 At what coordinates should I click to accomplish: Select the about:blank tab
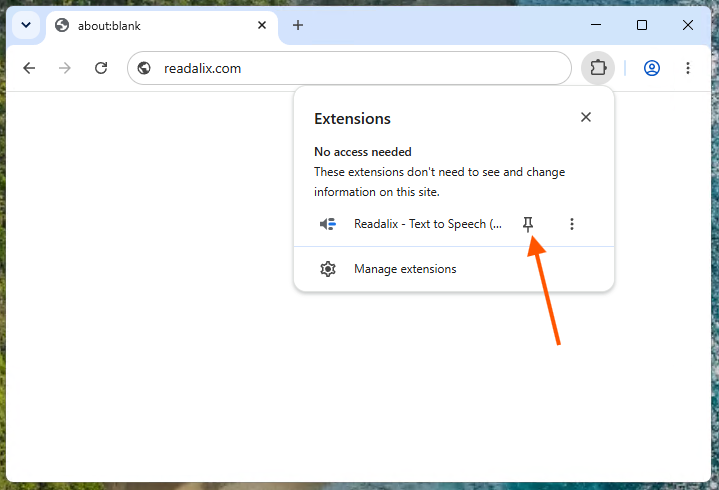coord(162,26)
